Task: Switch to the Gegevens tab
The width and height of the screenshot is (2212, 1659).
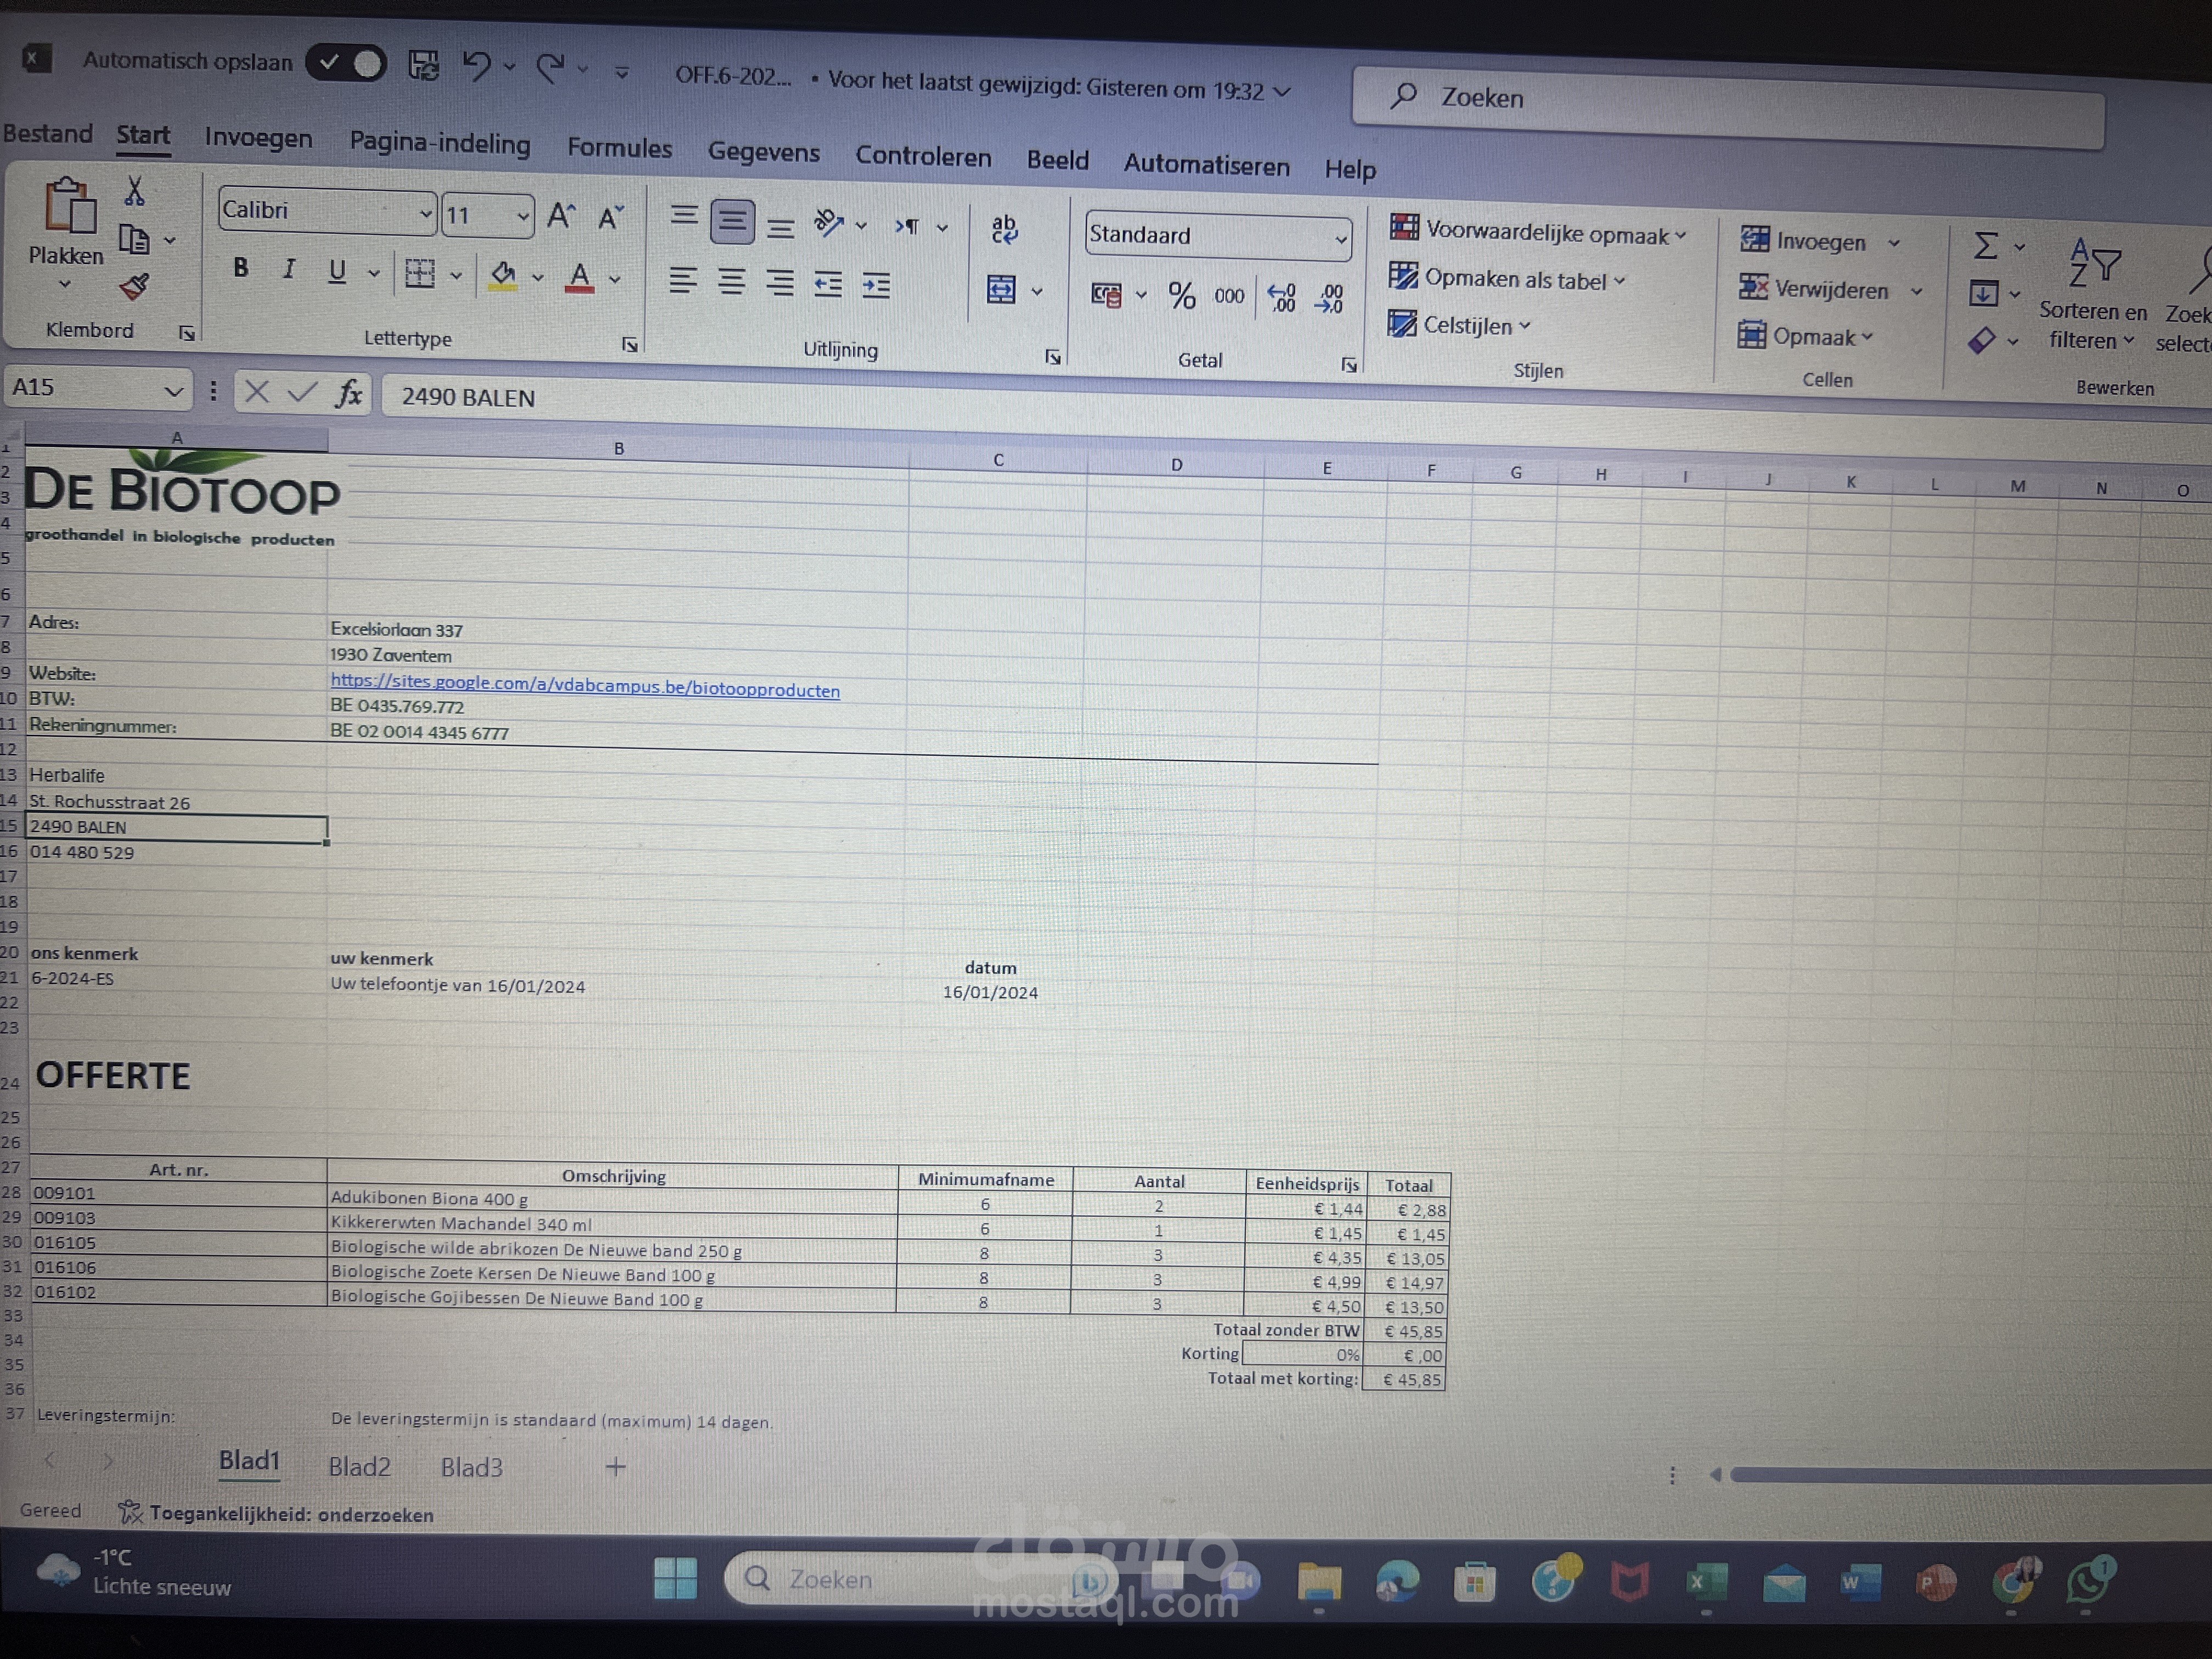Action: (x=764, y=152)
